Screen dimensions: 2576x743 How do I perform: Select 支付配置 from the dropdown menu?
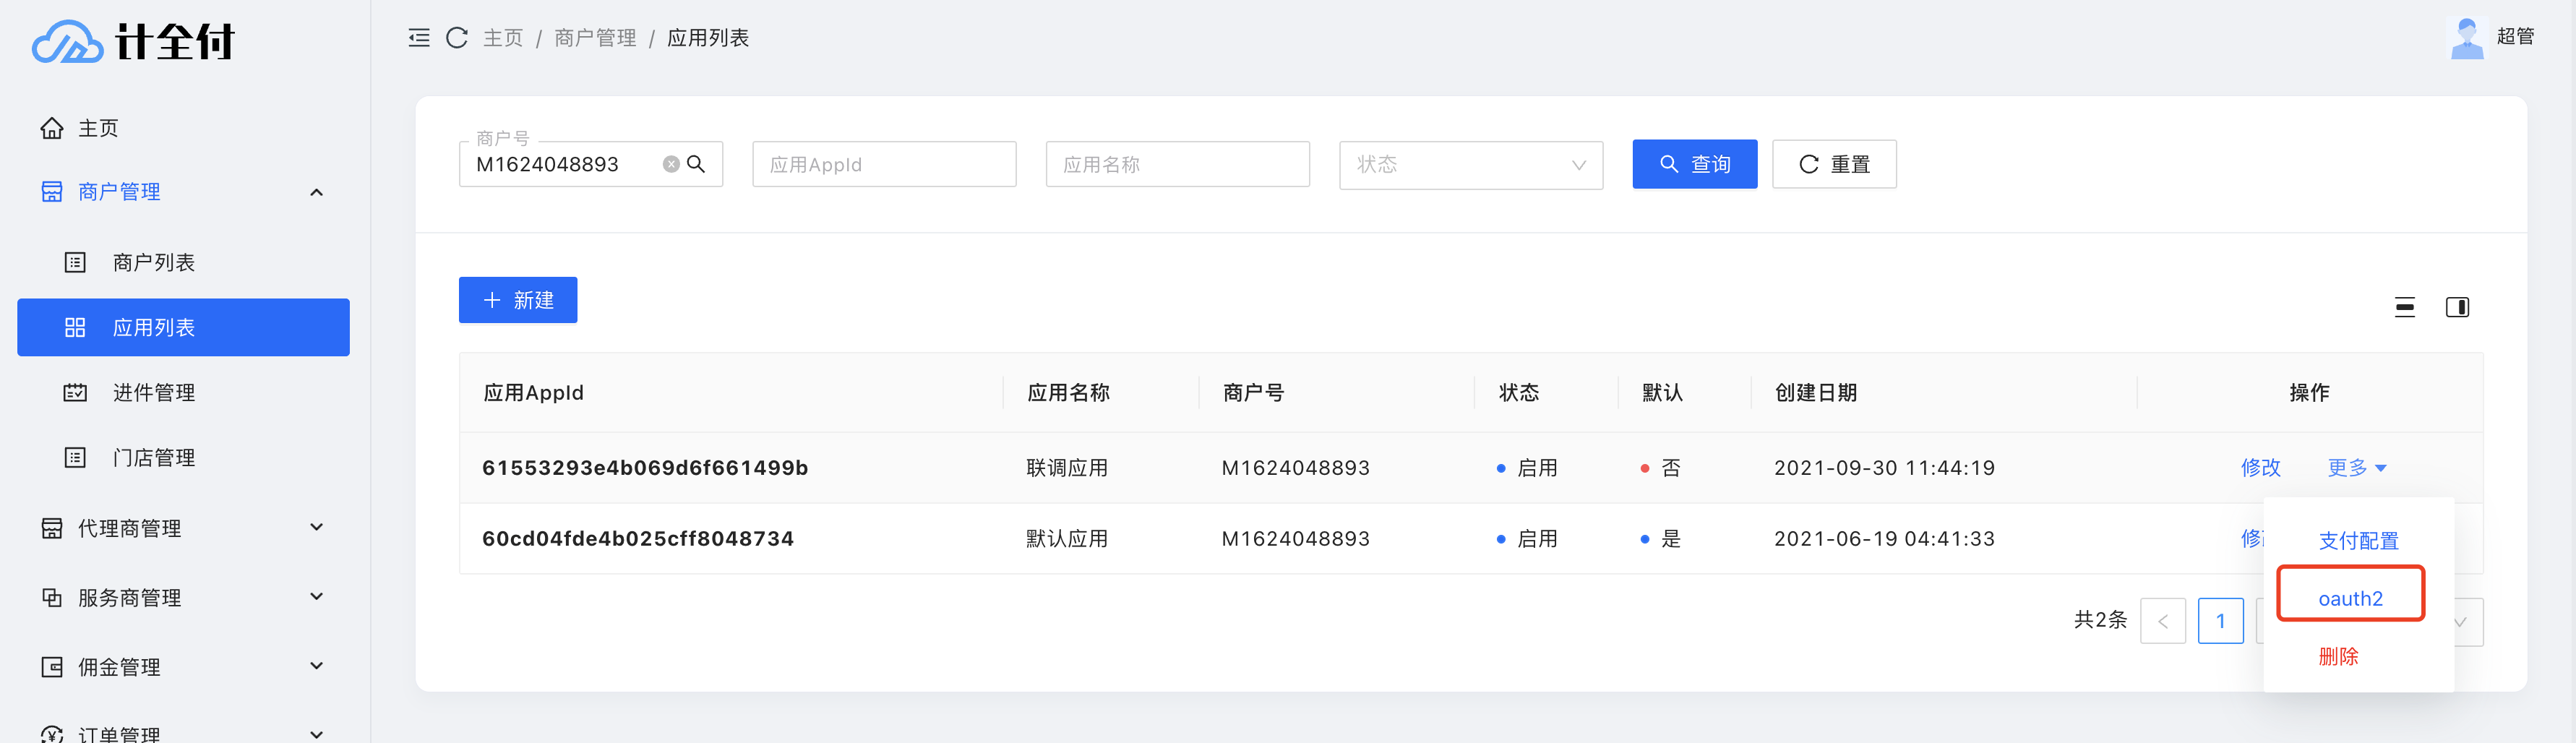pyautogui.click(x=2358, y=540)
